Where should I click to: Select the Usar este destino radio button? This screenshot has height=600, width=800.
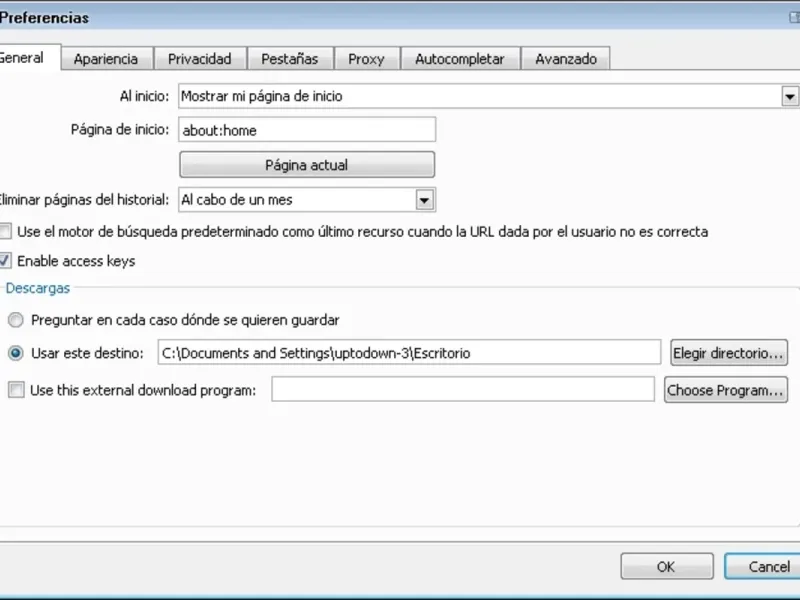pyautogui.click(x=16, y=353)
